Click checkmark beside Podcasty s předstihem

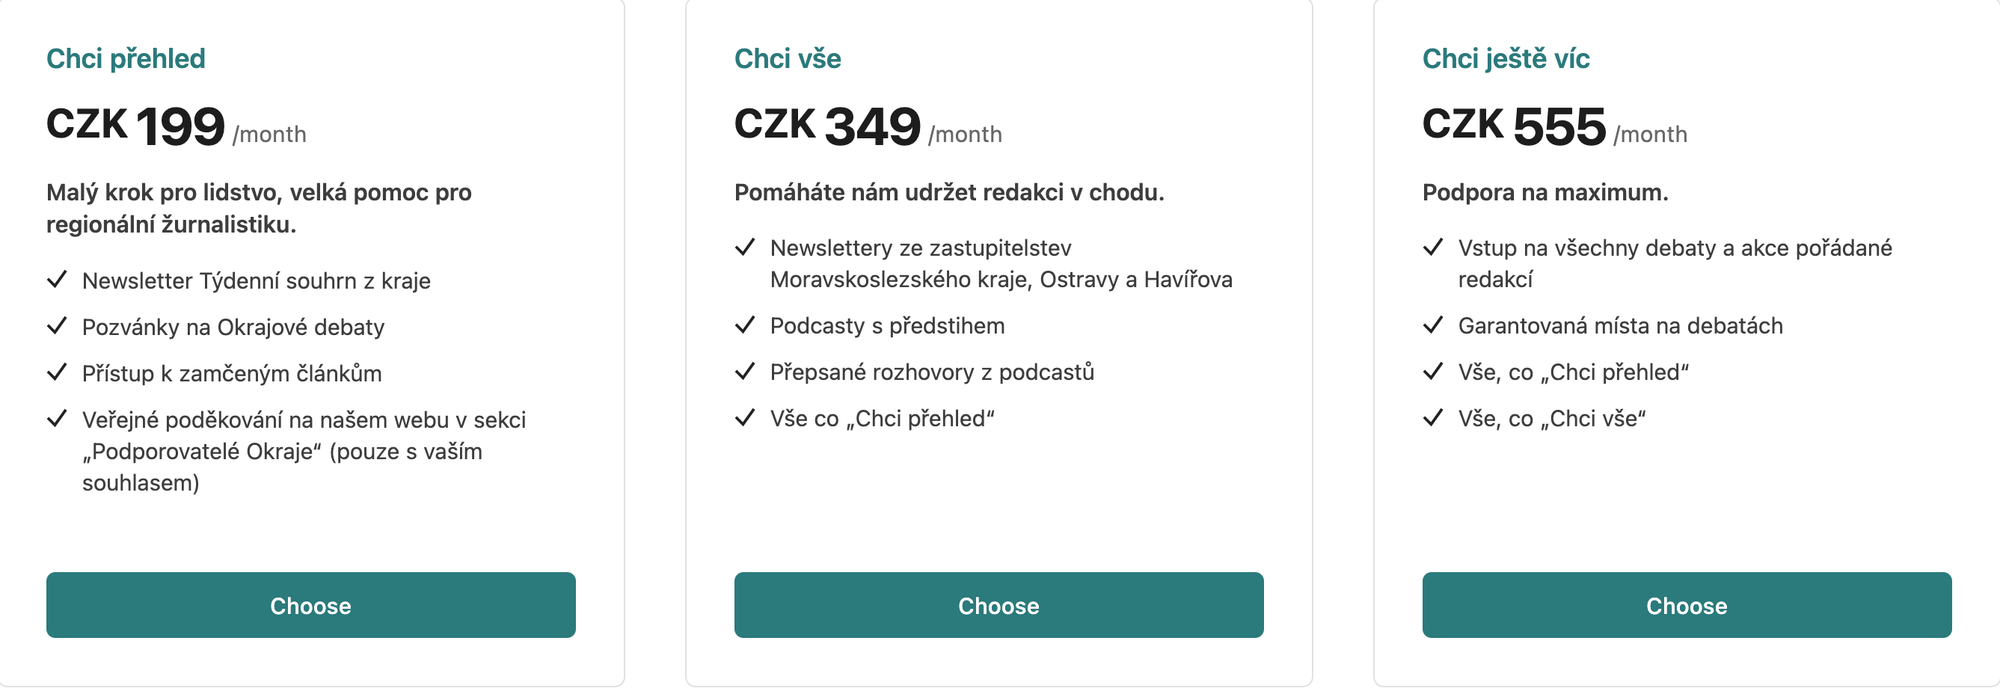(x=745, y=324)
